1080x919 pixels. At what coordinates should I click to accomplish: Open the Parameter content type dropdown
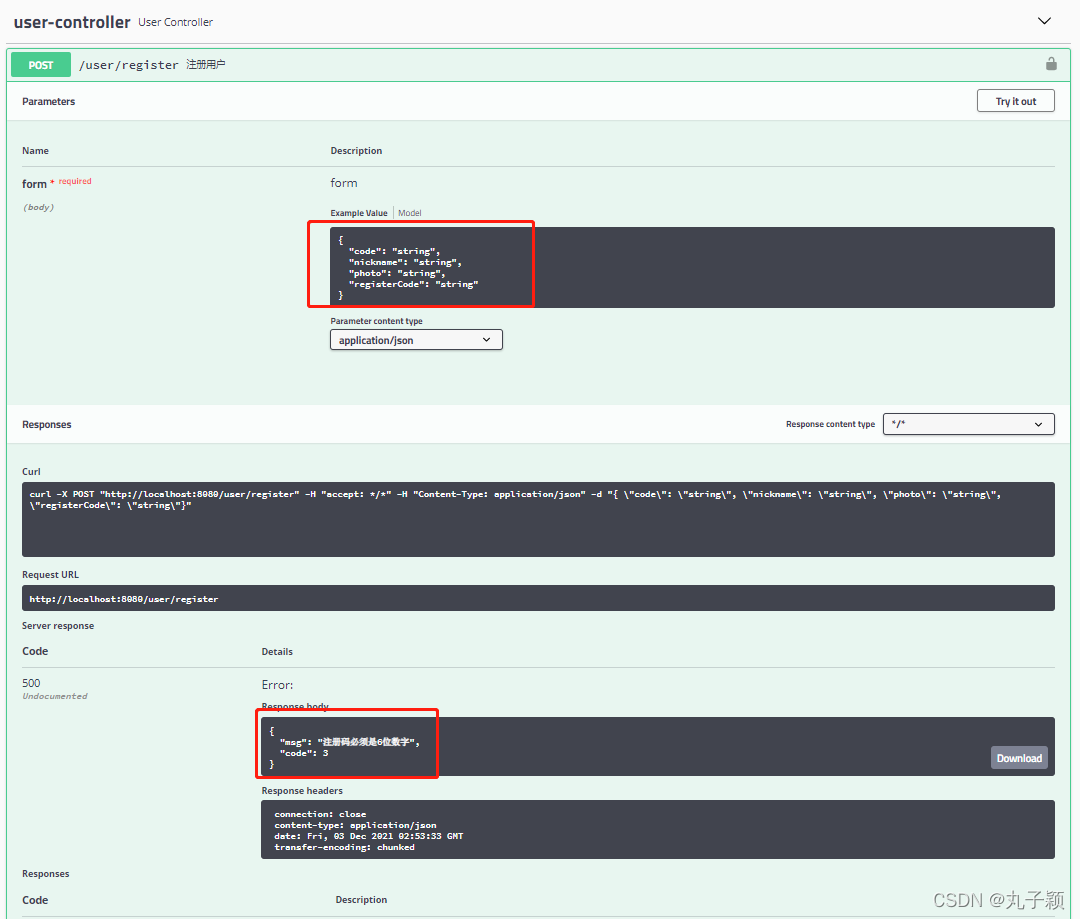pos(416,339)
